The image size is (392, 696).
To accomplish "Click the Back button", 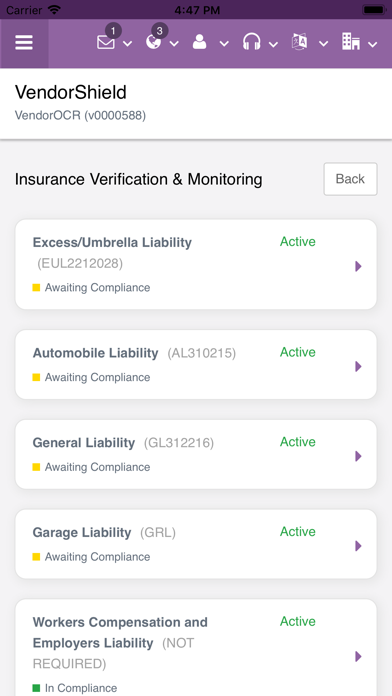I will point(350,179).
